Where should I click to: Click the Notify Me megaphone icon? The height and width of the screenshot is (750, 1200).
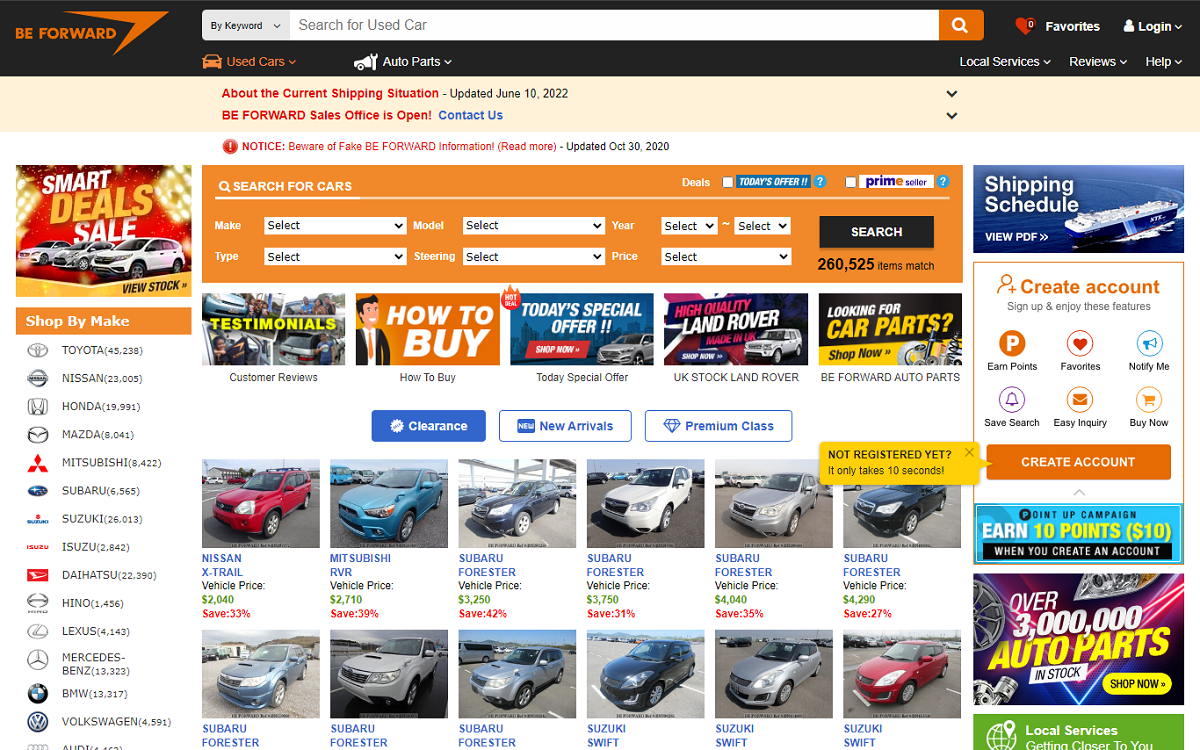[x=1149, y=344]
